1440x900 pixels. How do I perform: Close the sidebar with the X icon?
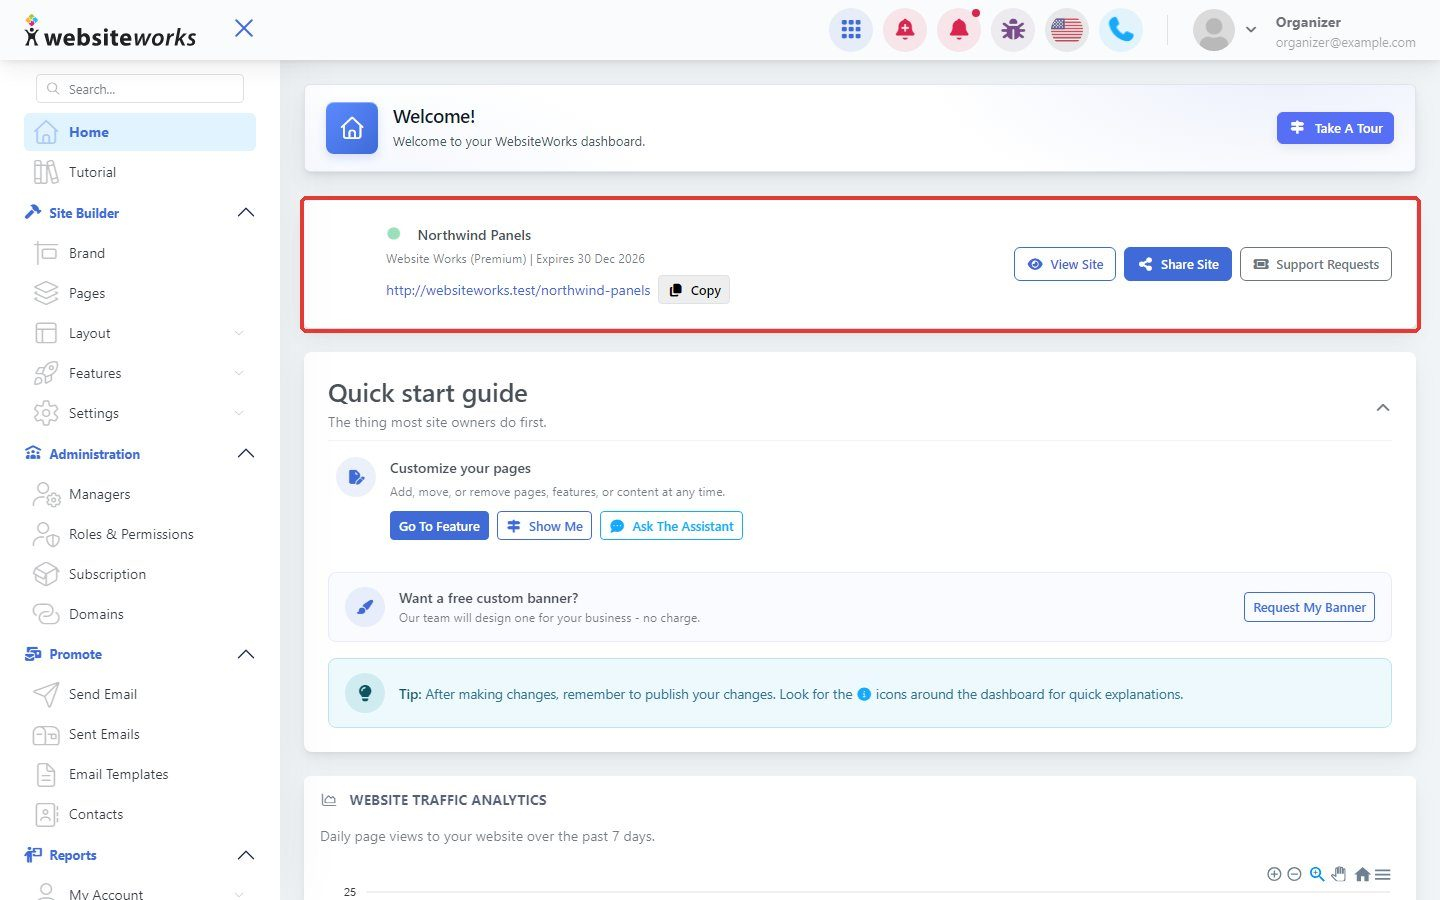[244, 28]
